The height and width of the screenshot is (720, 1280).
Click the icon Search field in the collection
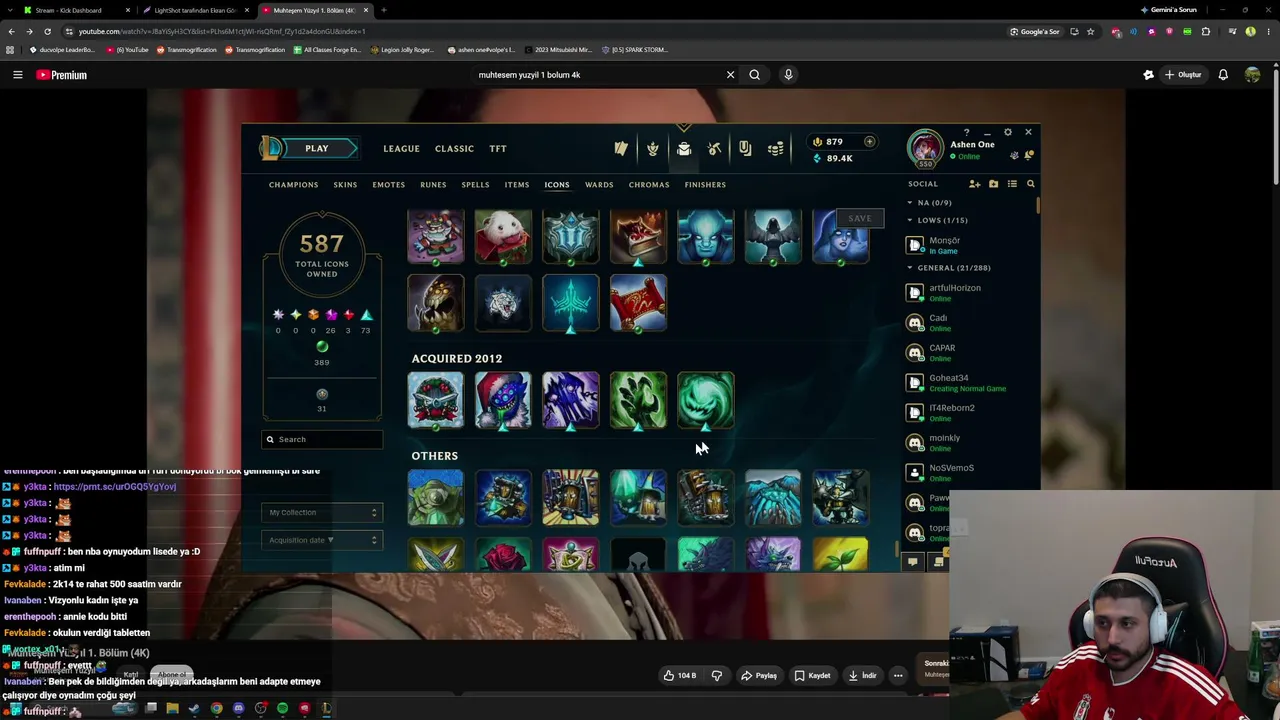[322, 439]
